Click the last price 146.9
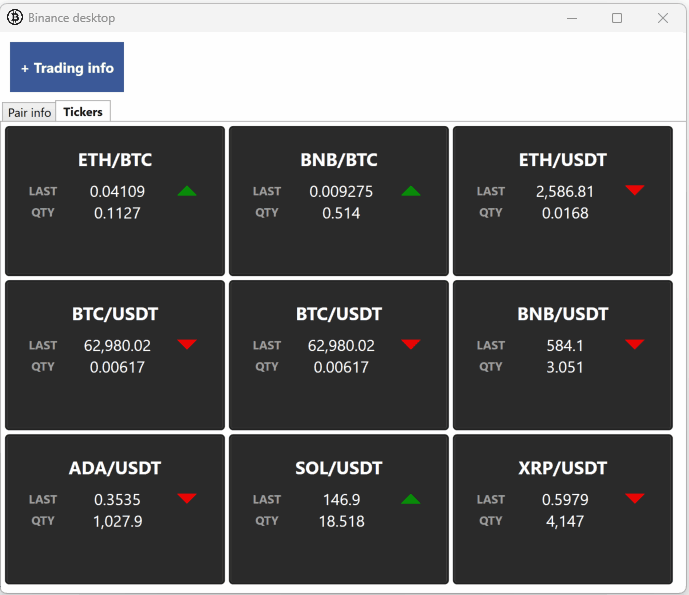 (x=341, y=500)
